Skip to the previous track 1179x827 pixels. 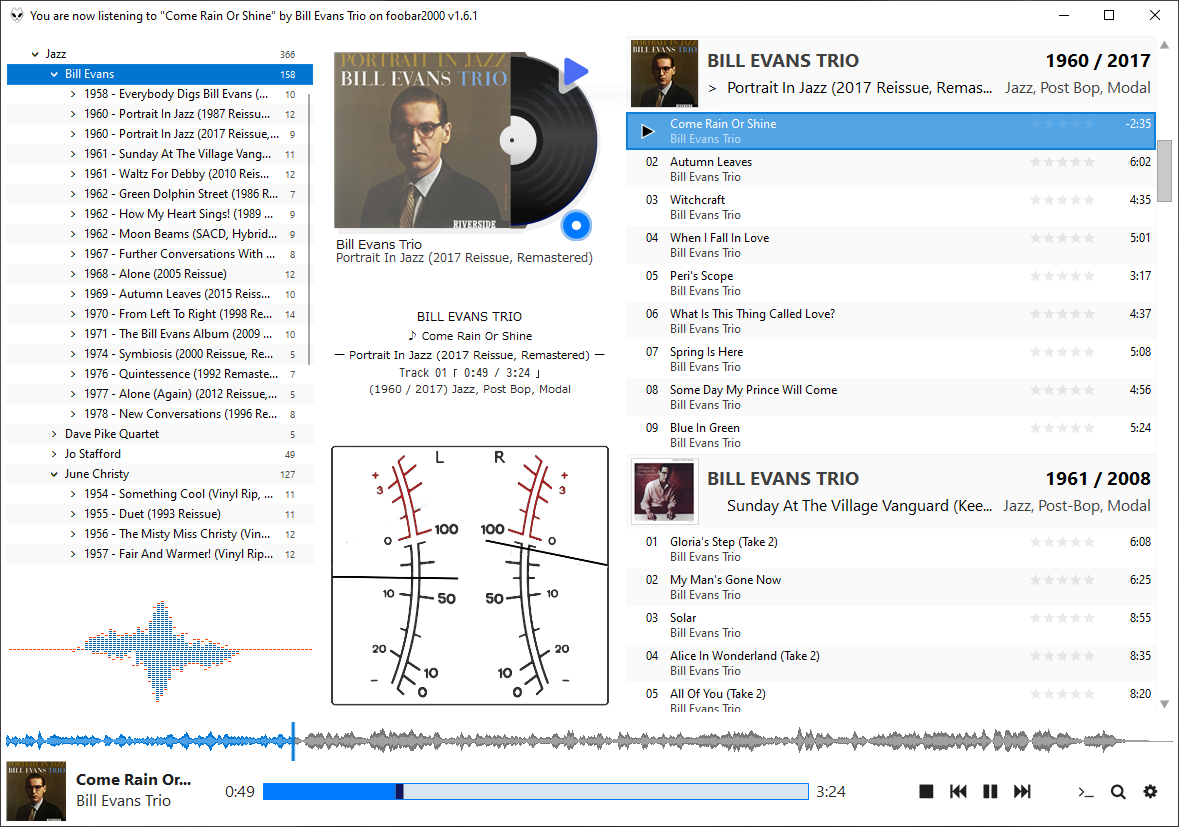(958, 791)
